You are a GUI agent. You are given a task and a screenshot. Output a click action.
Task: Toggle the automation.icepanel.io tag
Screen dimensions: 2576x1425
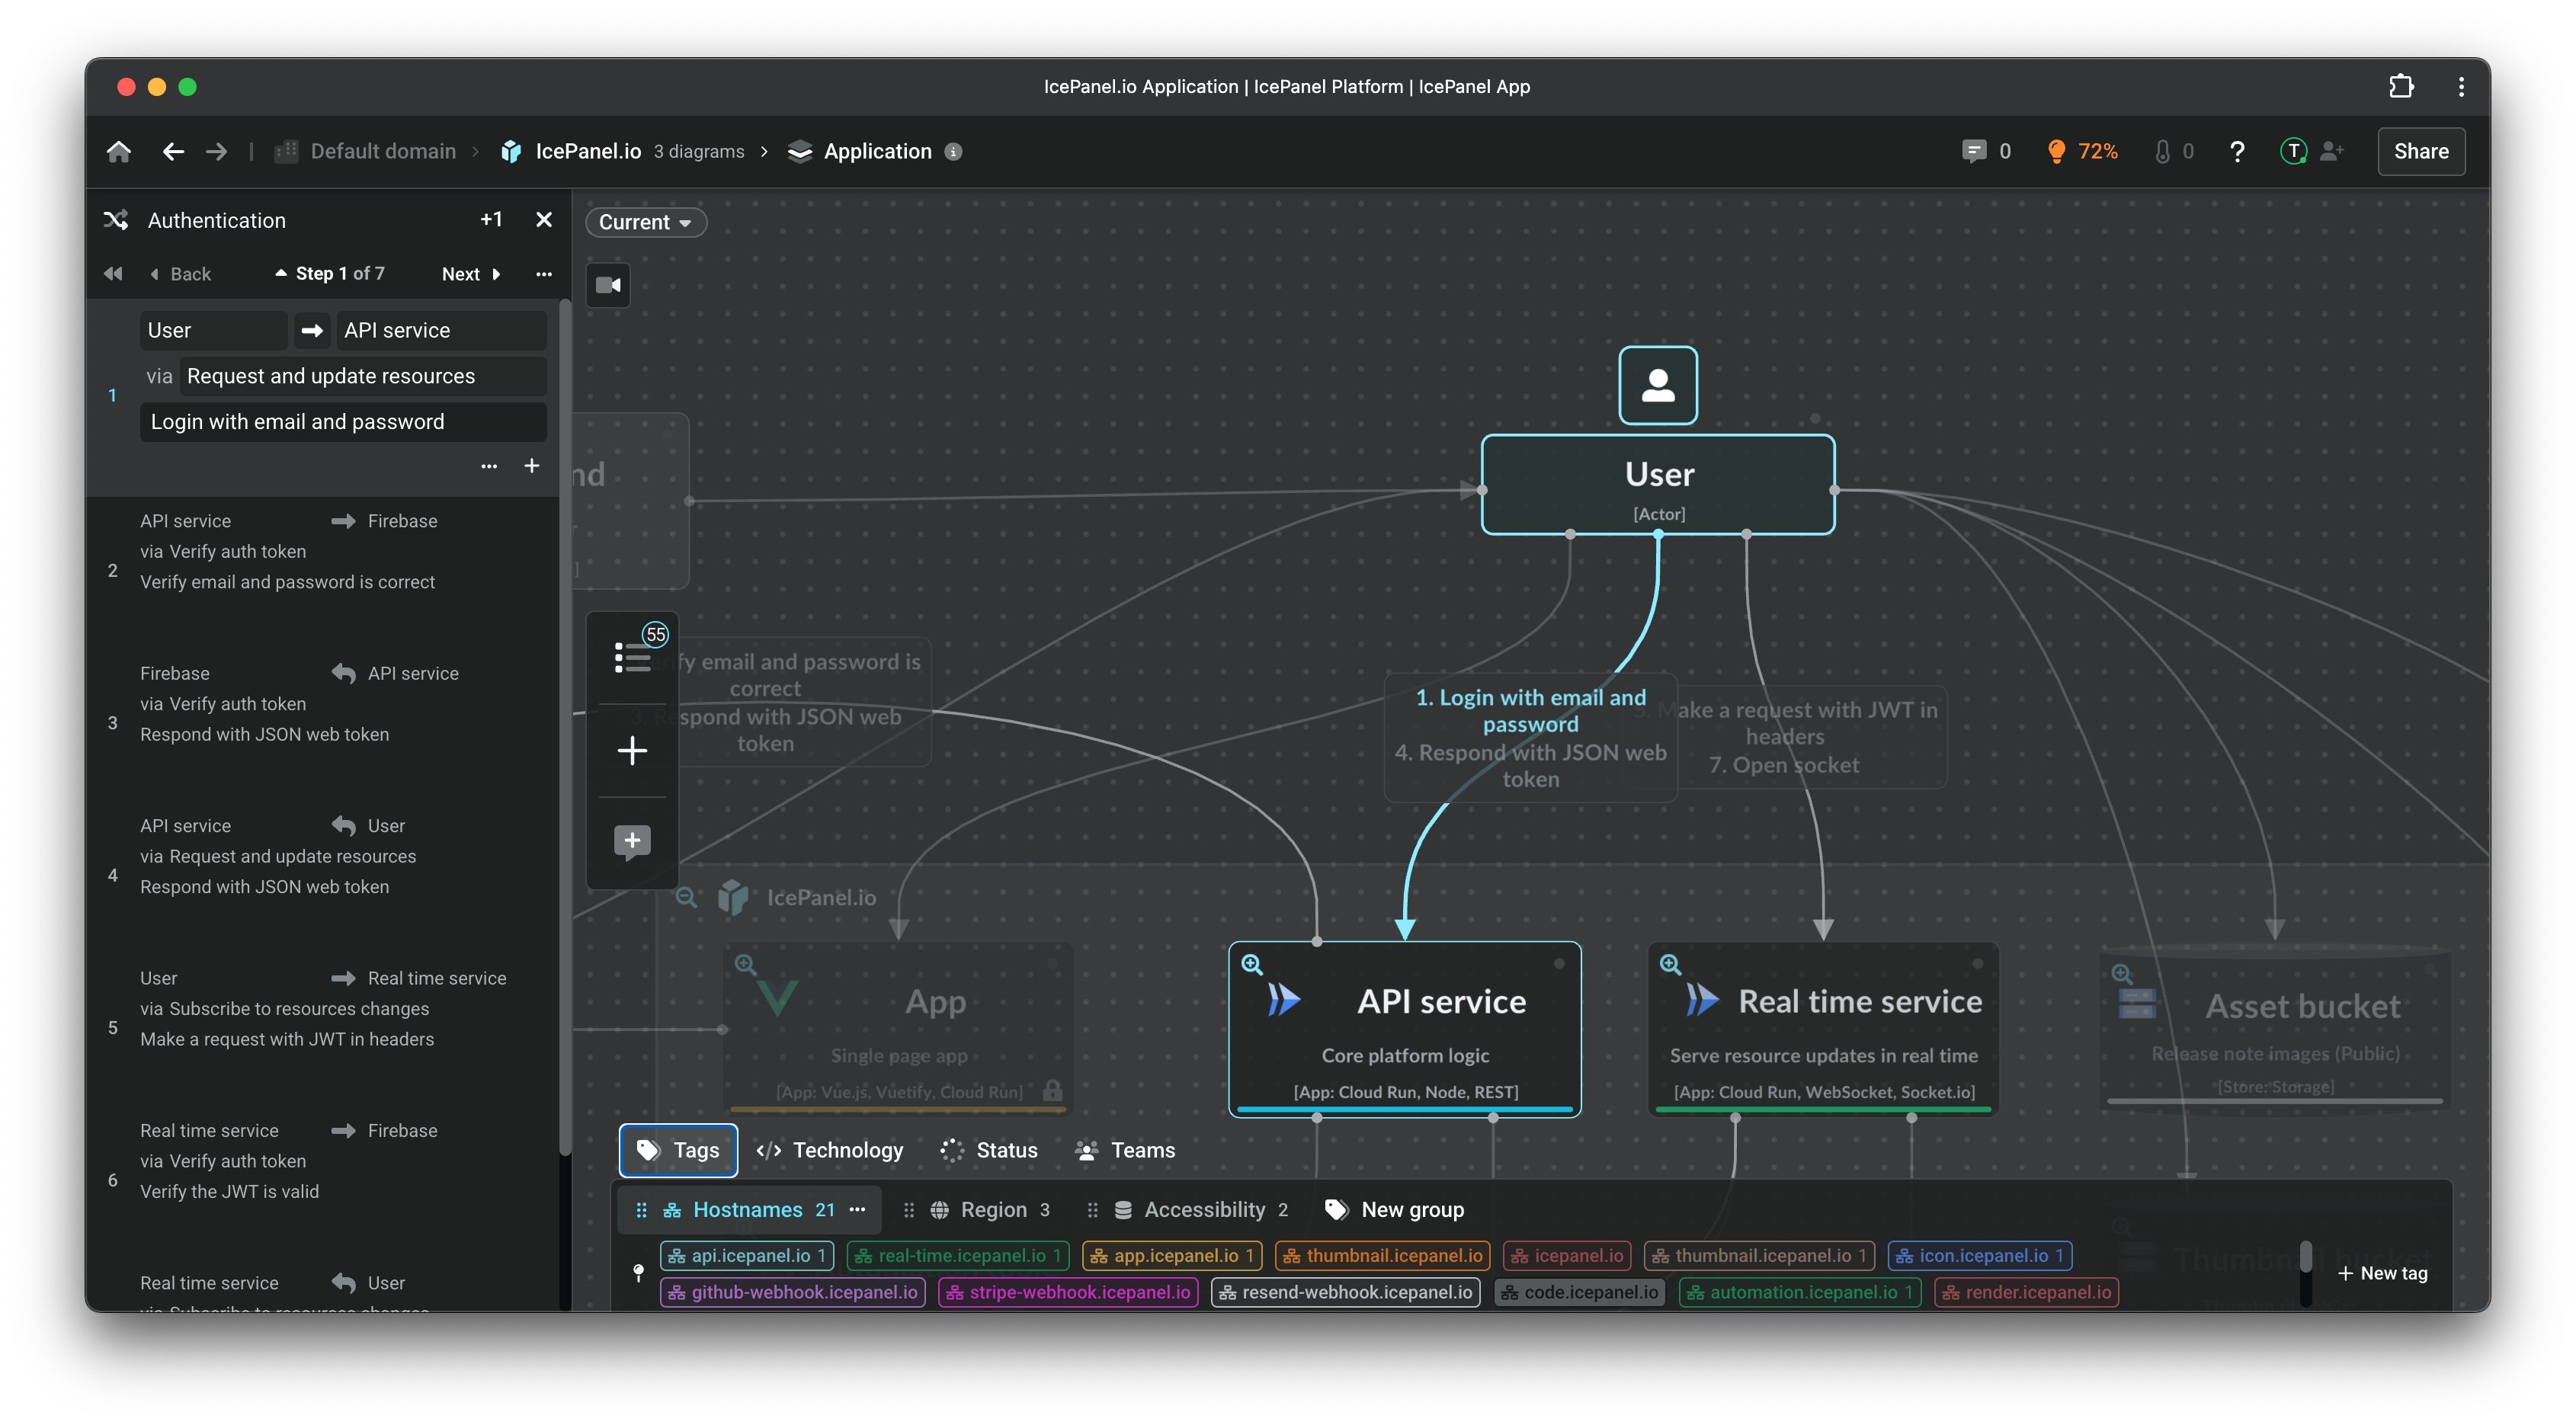(x=1800, y=1292)
